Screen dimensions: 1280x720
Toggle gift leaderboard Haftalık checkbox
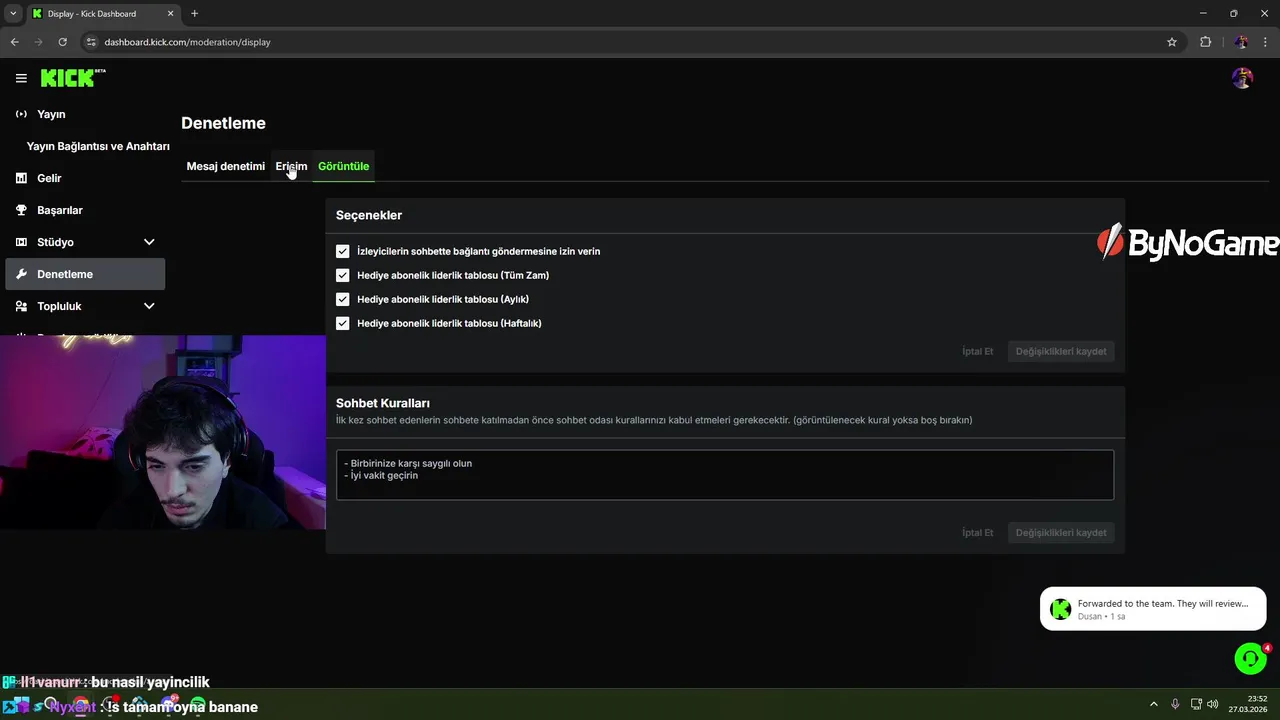pos(343,323)
